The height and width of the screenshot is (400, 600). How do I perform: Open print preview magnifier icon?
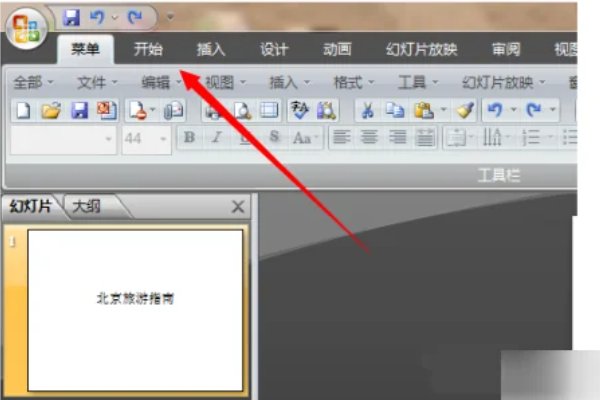click(242, 111)
